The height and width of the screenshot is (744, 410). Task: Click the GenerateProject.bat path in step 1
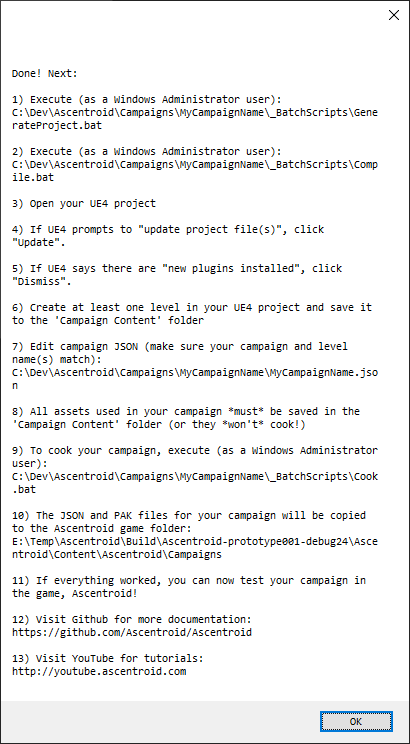195,119
